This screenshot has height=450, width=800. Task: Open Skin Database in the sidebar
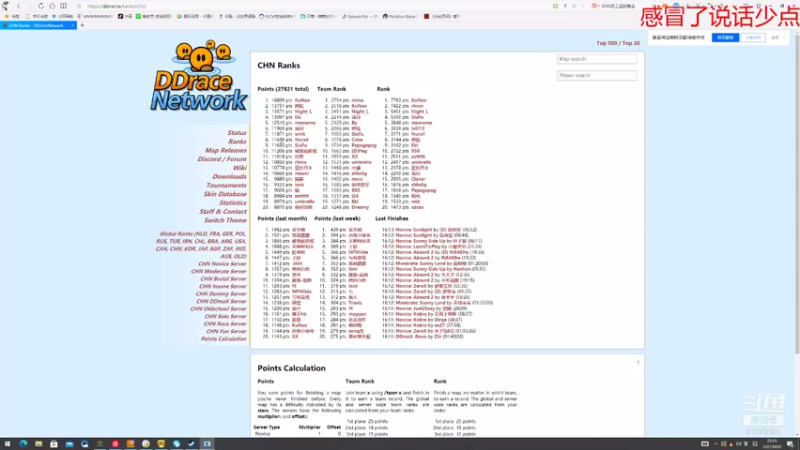point(225,194)
